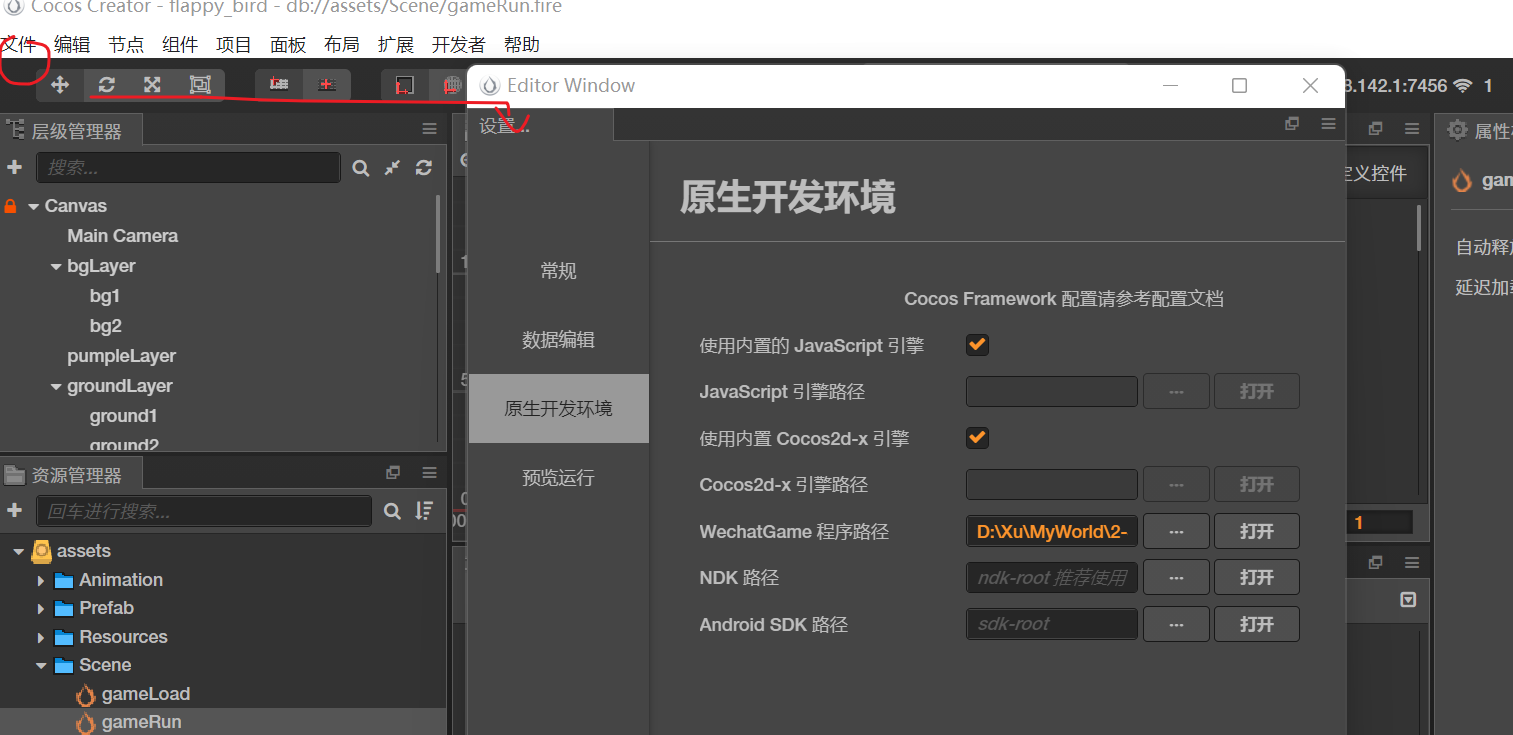Browse for the NDK 路径
Image resolution: width=1513 pixels, height=735 pixels.
(1176, 577)
